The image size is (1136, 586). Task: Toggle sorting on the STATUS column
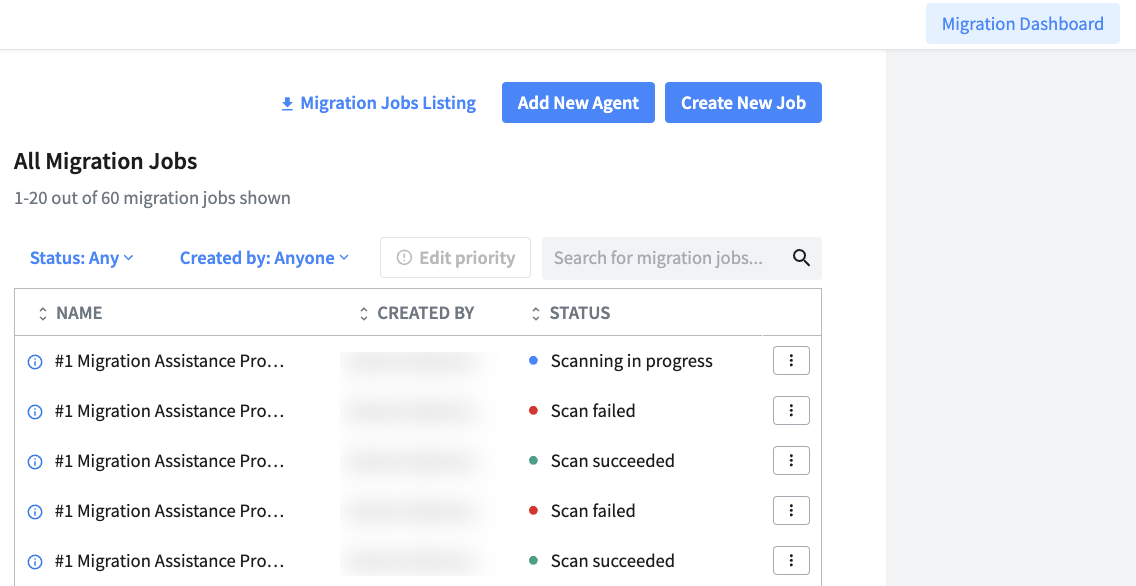(x=537, y=312)
